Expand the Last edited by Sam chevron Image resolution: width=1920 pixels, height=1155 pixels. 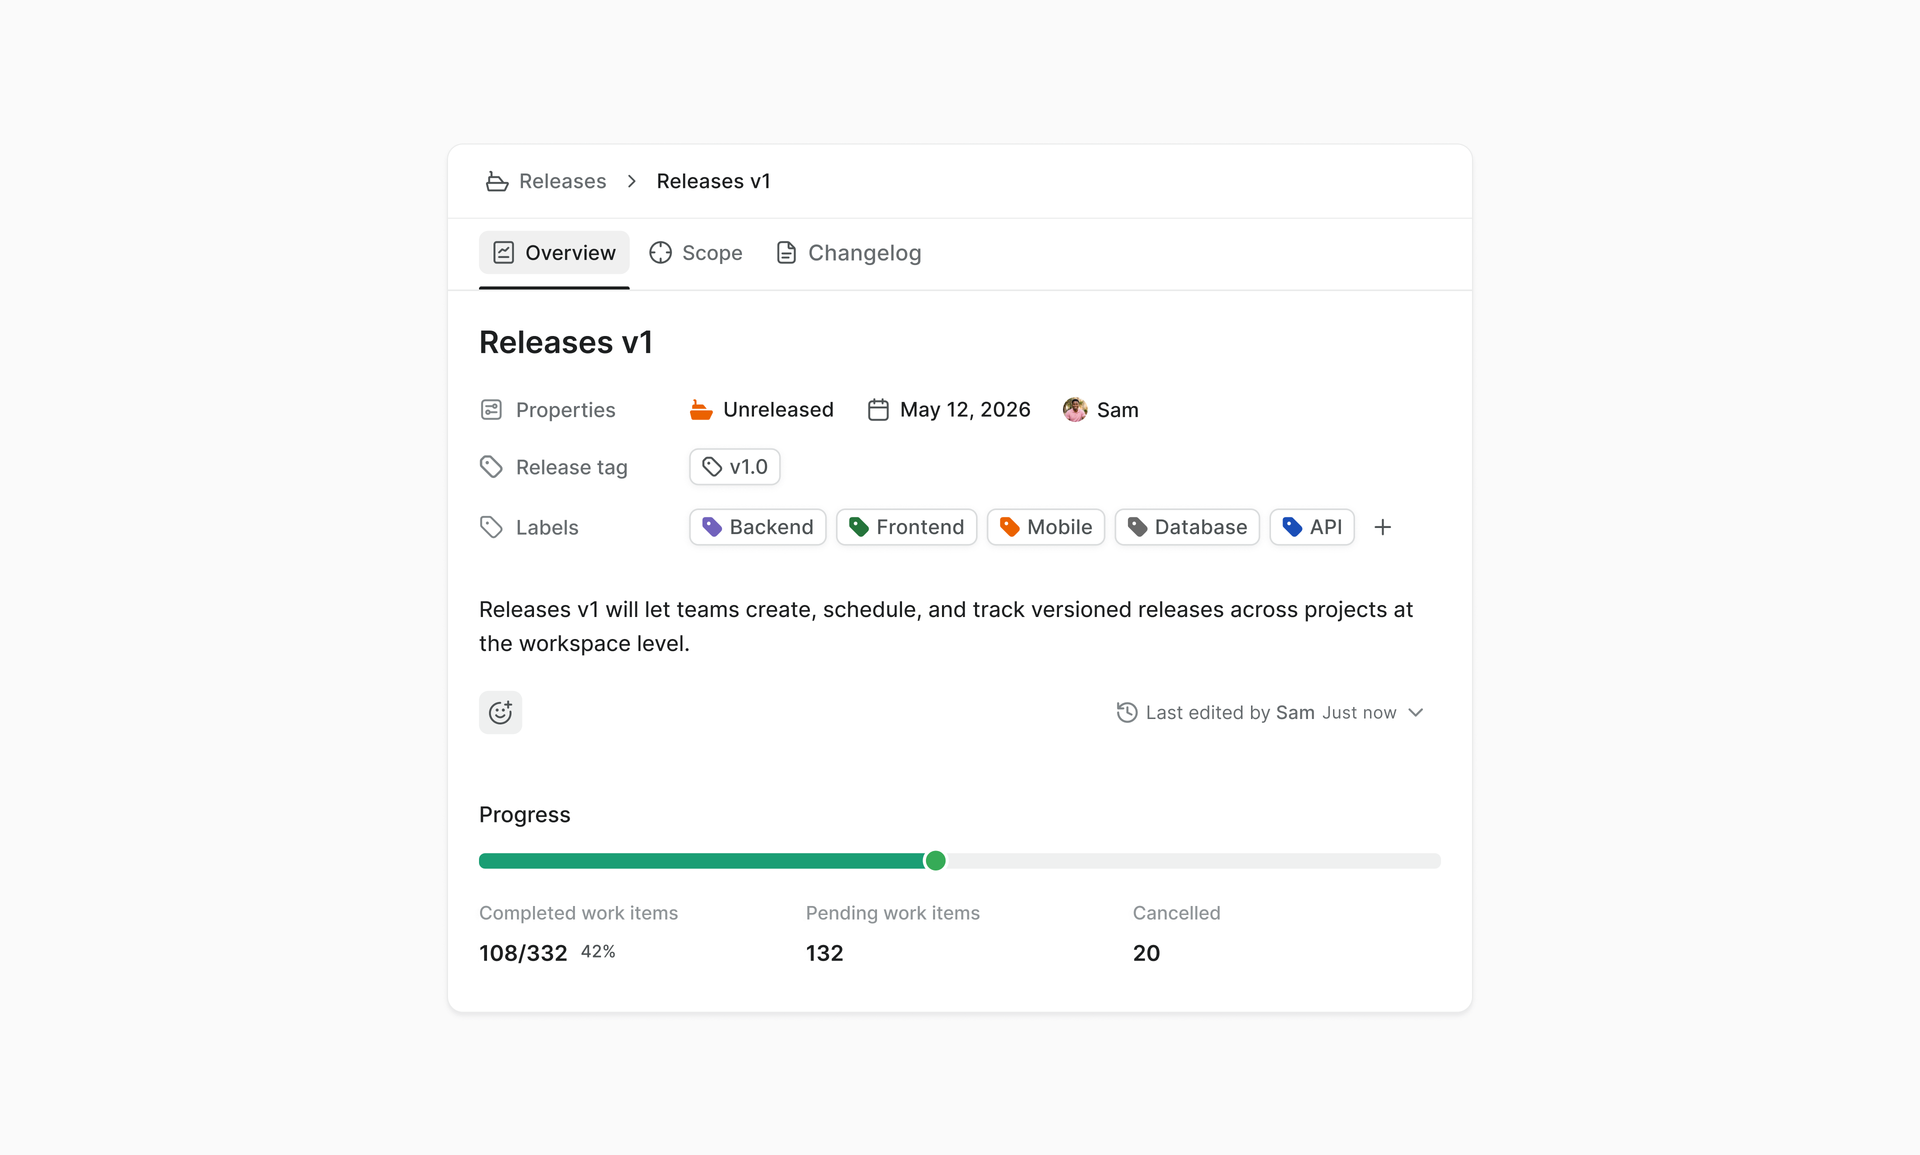(x=1416, y=713)
